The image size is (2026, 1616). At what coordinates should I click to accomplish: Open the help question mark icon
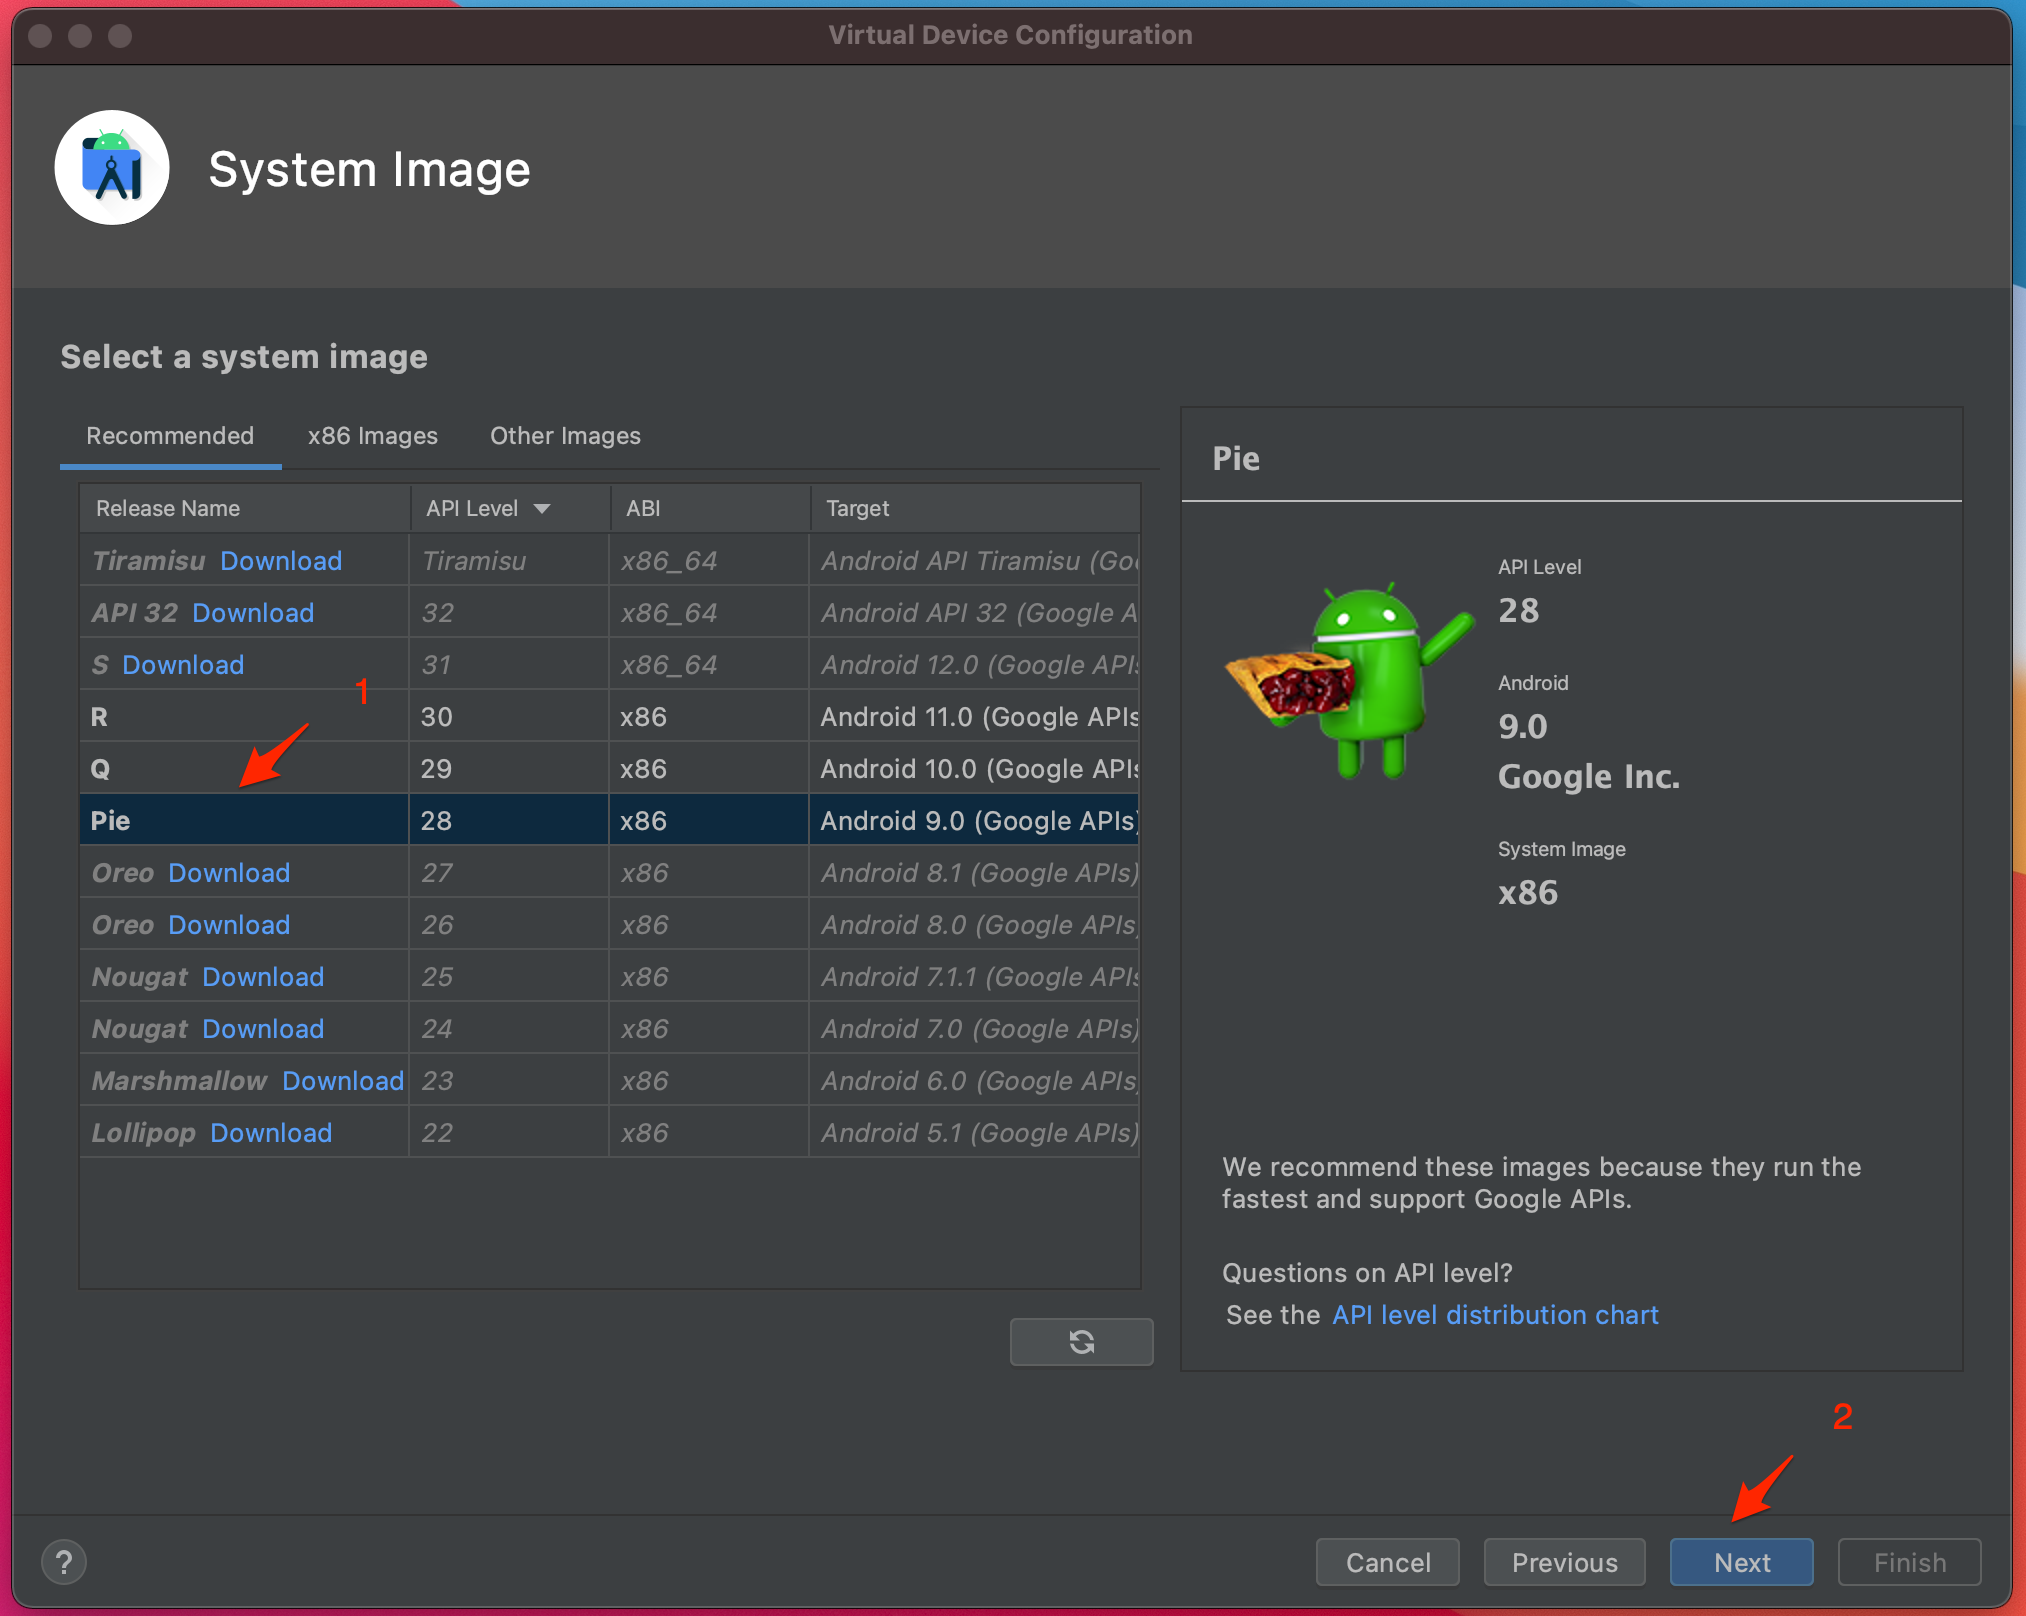click(x=64, y=1562)
